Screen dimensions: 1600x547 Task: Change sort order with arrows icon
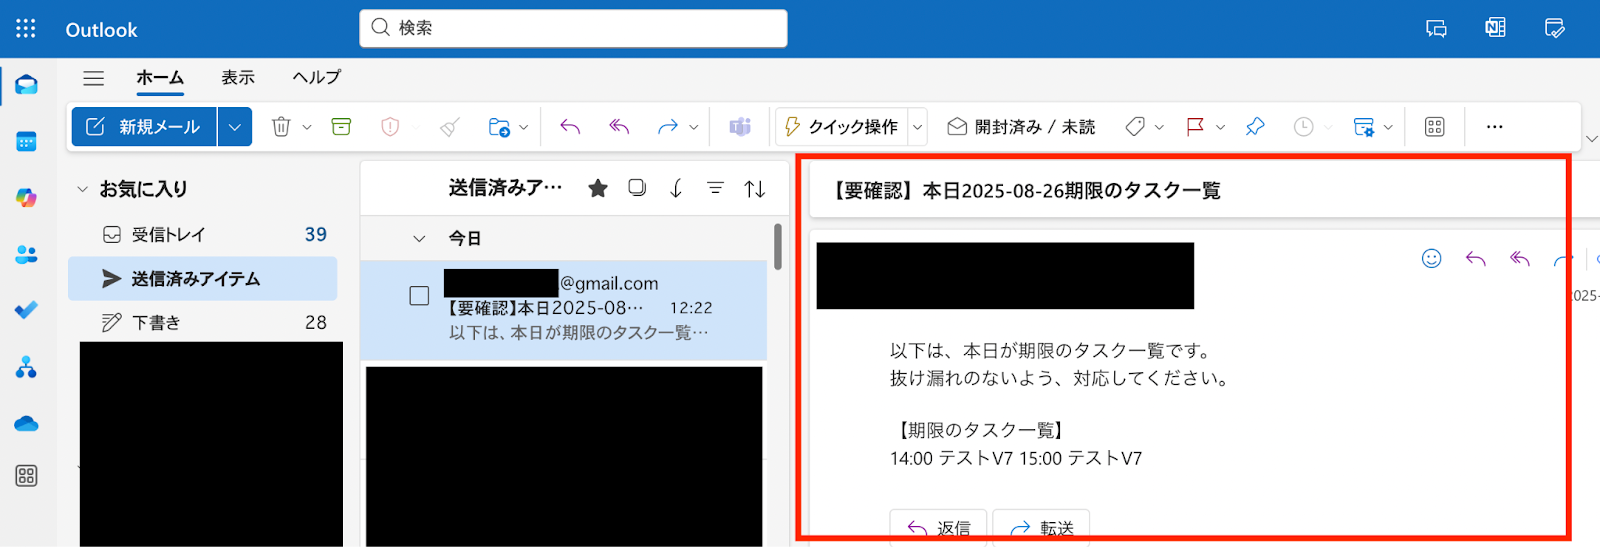click(x=755, y=188)
